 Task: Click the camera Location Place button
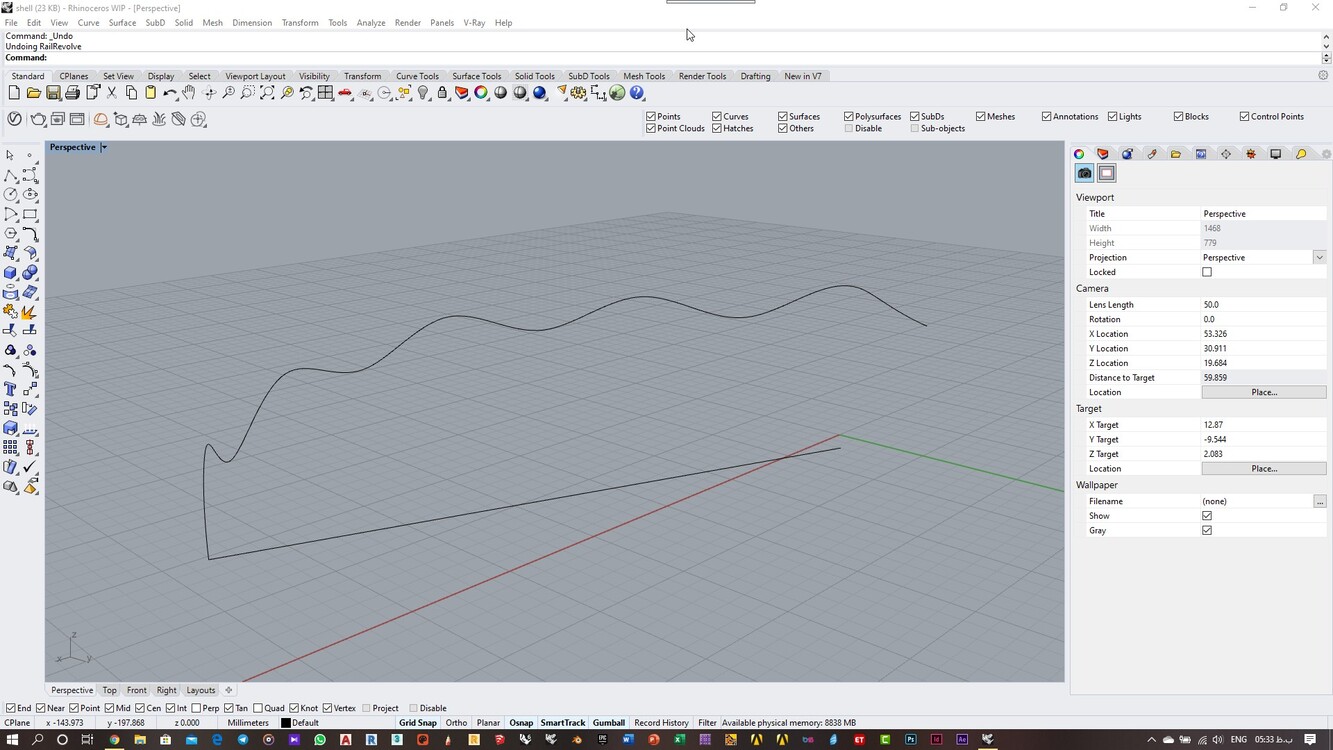pyautogui.click(x=1264, y=392)
